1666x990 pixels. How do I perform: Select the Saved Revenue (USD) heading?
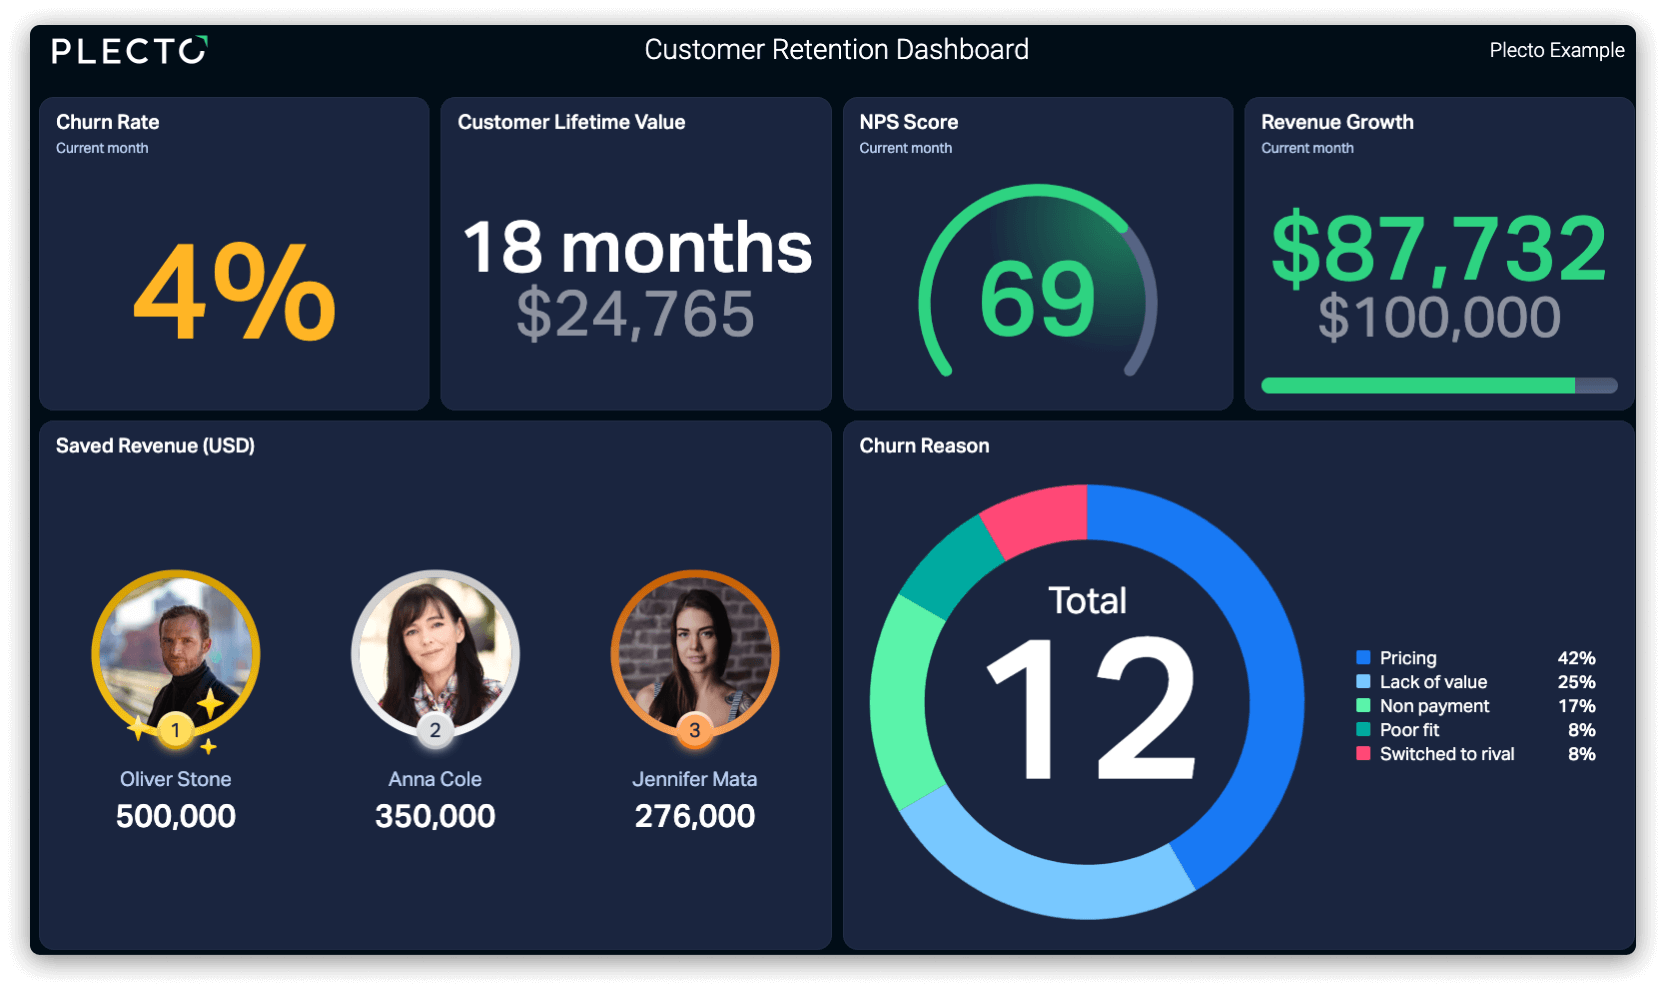(x=155, y=446)
